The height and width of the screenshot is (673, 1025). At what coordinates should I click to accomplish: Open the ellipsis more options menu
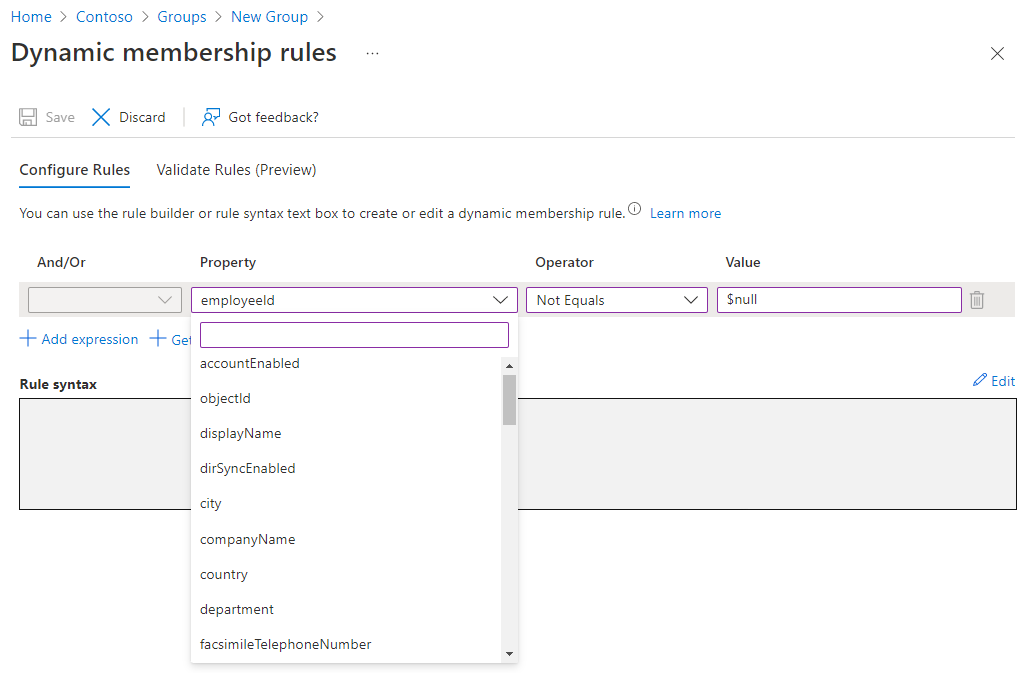[x=373, y=53]
